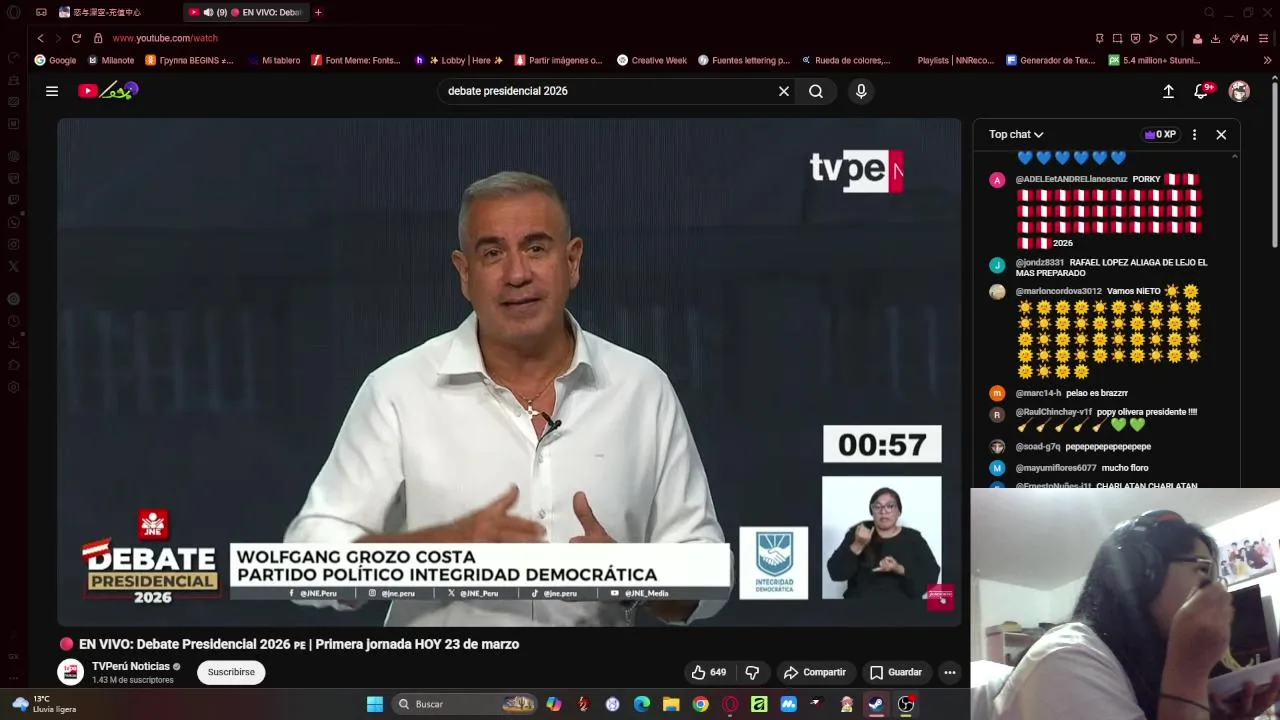Open the YouTube notifications bell
1280x720 pixels.
click(x=1202, y=91)
